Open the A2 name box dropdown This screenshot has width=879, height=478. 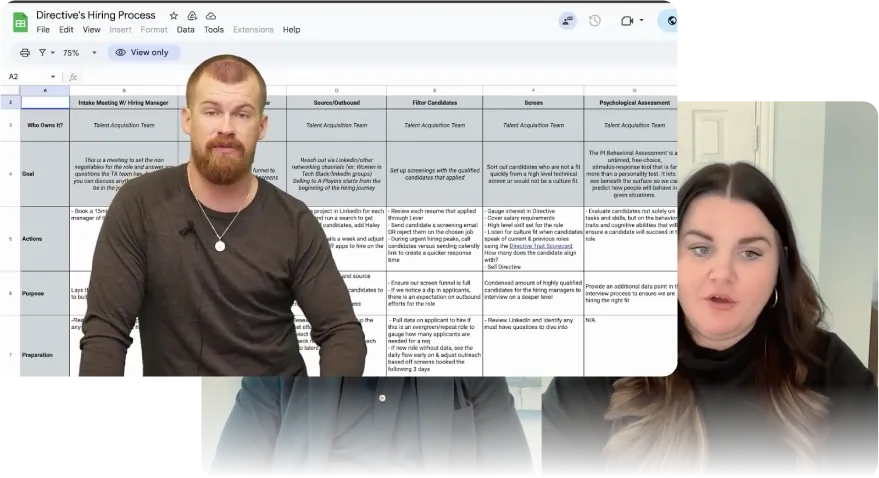point(53,77)
